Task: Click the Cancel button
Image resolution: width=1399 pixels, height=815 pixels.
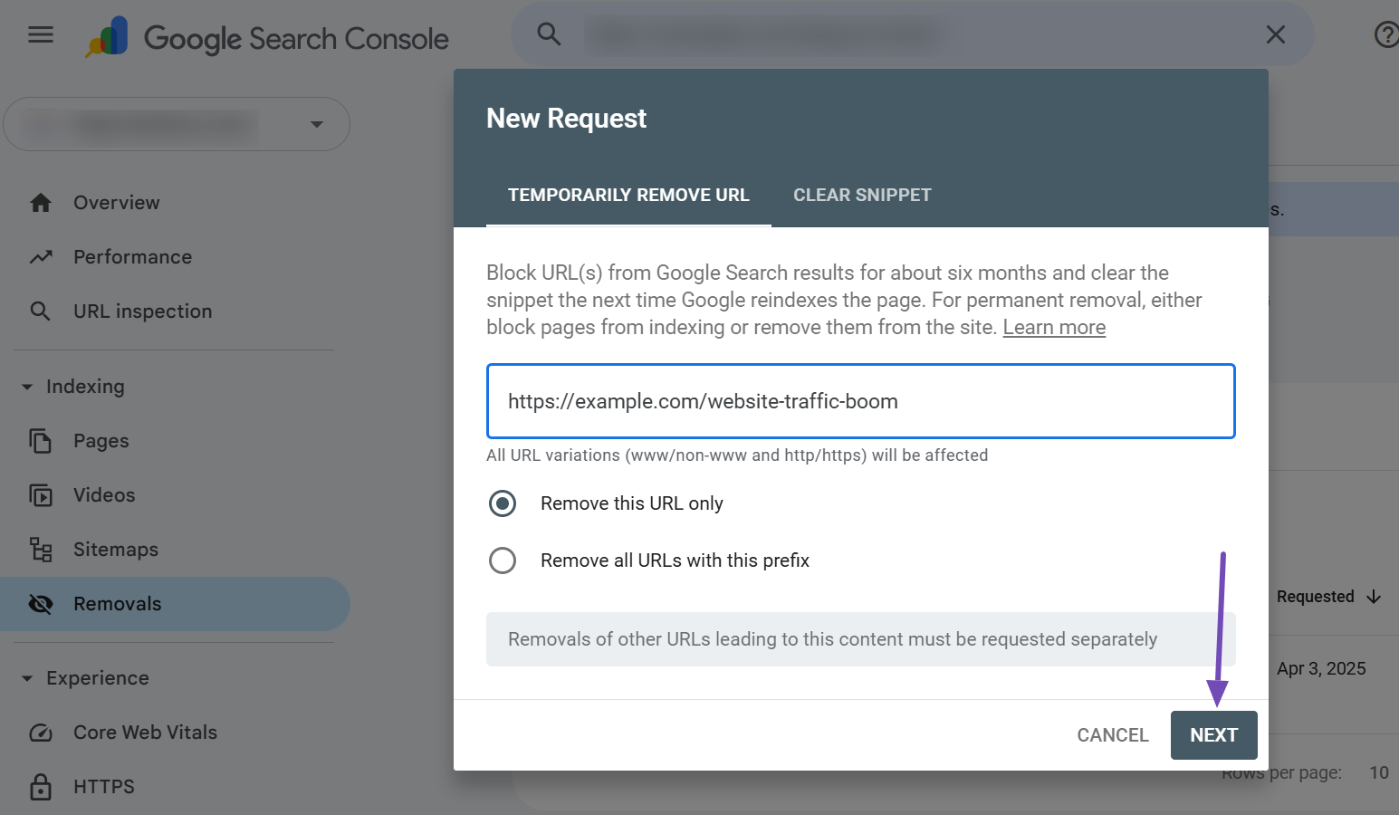Action: coord(1112,735)
